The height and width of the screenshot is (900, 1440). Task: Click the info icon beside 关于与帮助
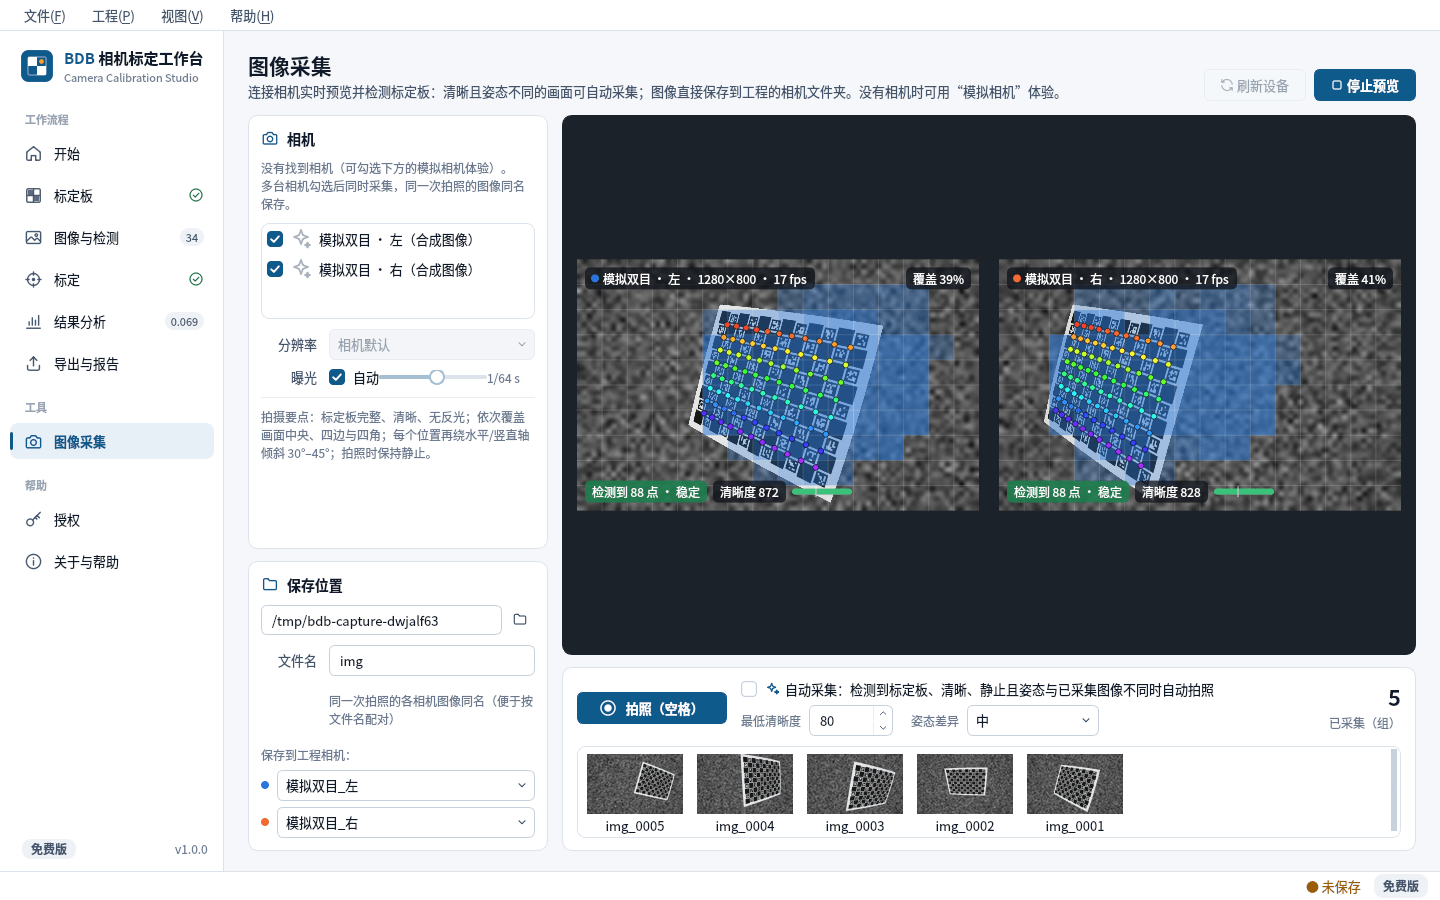click(33, 562)
